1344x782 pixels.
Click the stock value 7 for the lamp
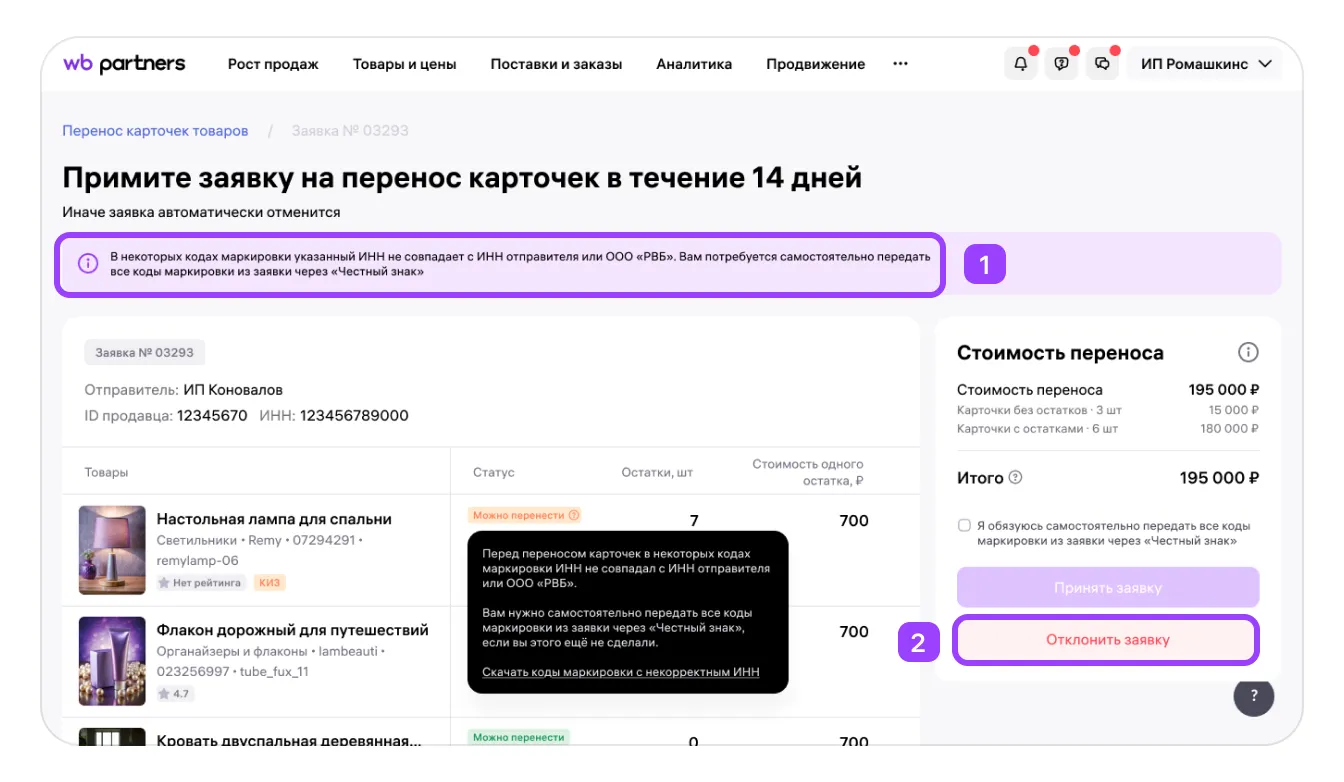point(694,520)
